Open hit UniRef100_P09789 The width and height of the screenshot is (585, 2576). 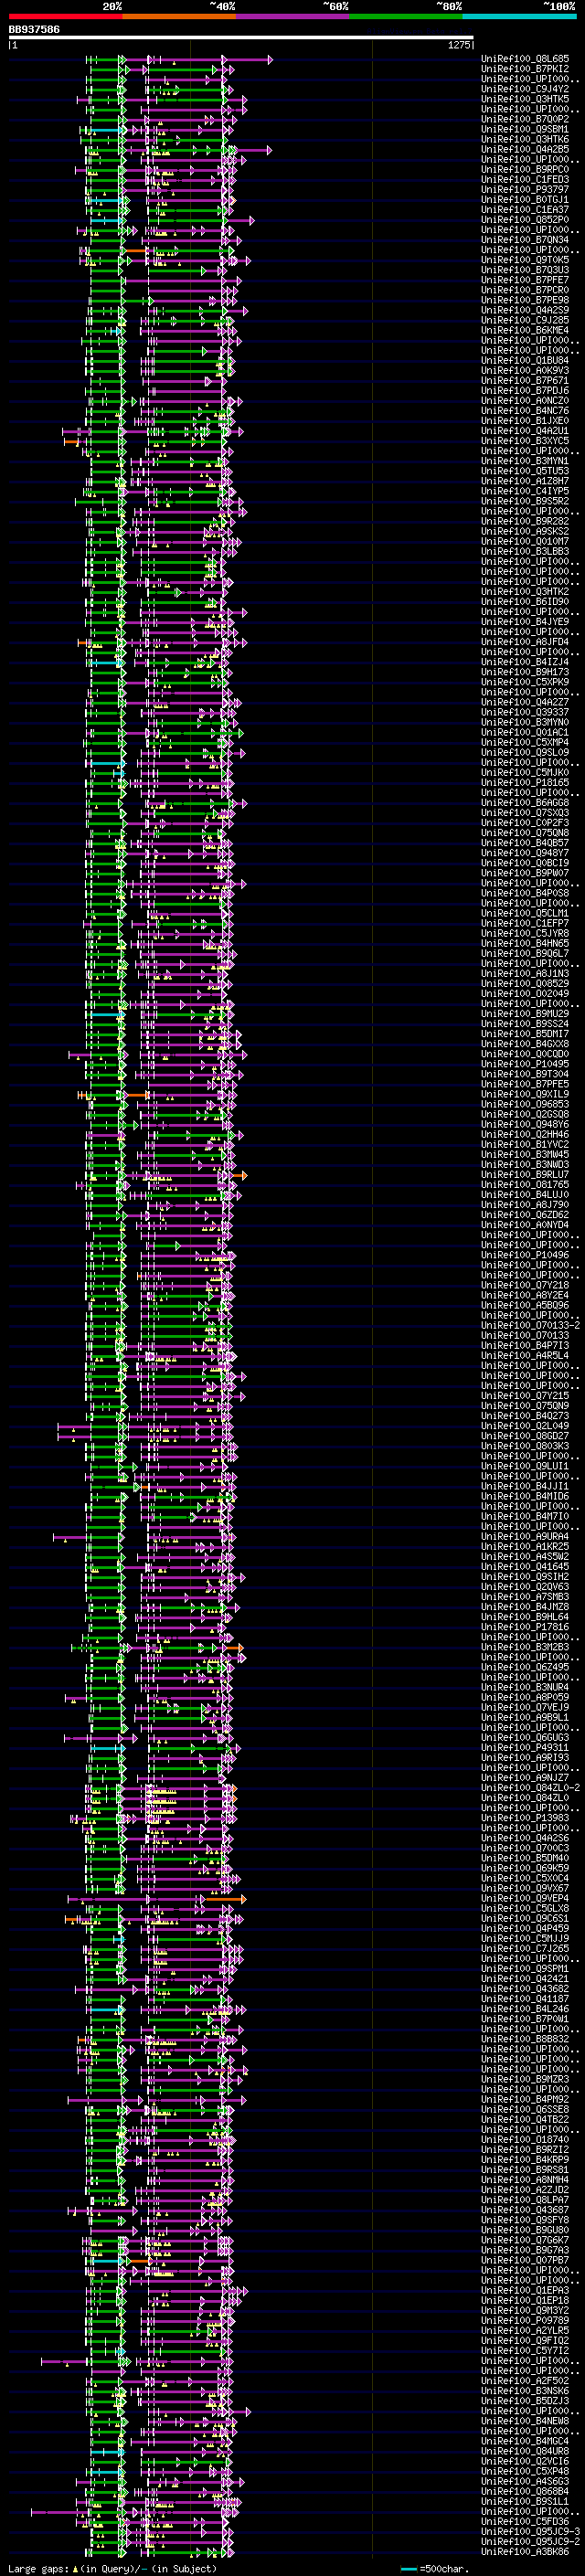point(525,2319)
